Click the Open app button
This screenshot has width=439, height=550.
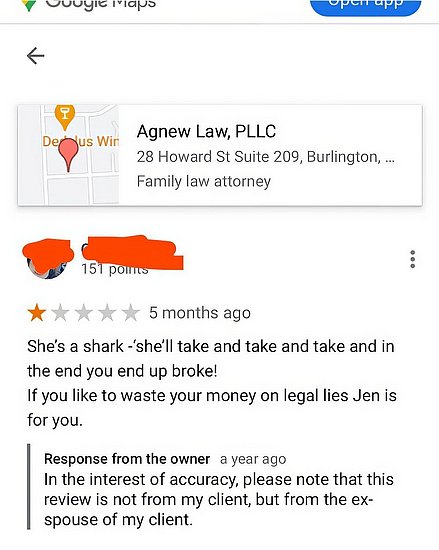(x=365, y=7)
